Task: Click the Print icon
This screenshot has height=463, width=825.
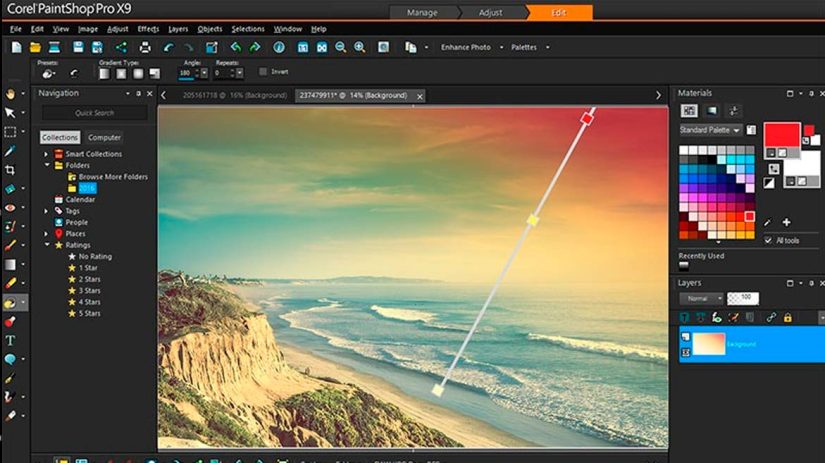Action: (x=145, y=47)
